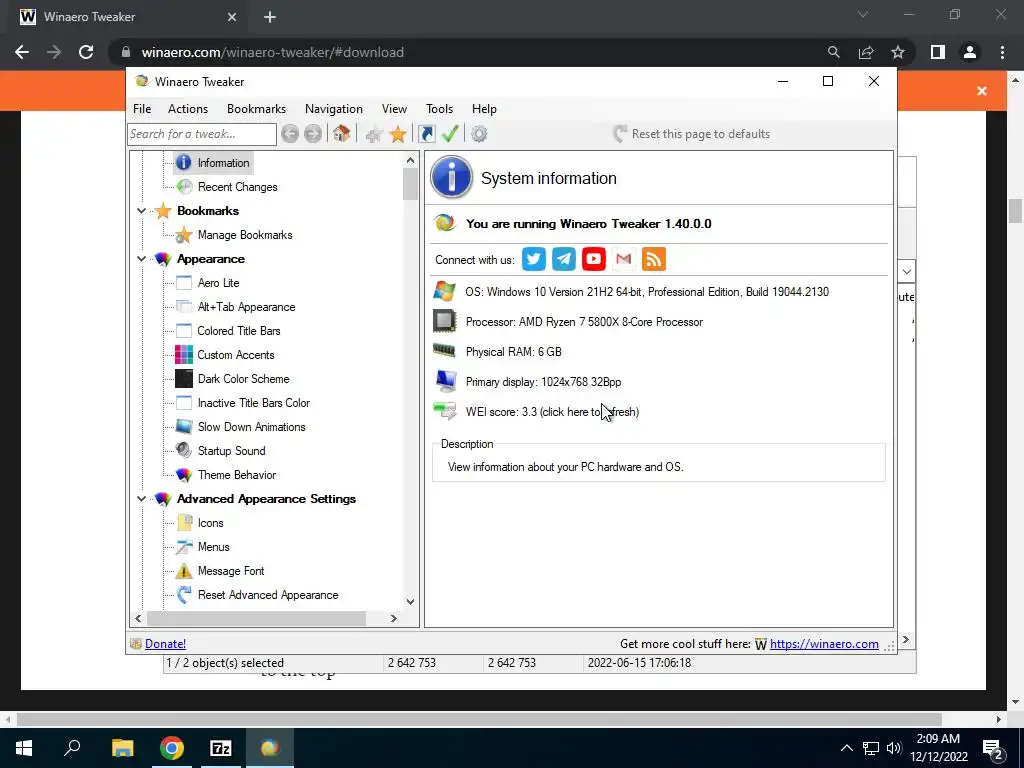Screen dimensions: 1024x768
Task: Open the Help menu
Action: coord(485,109)
